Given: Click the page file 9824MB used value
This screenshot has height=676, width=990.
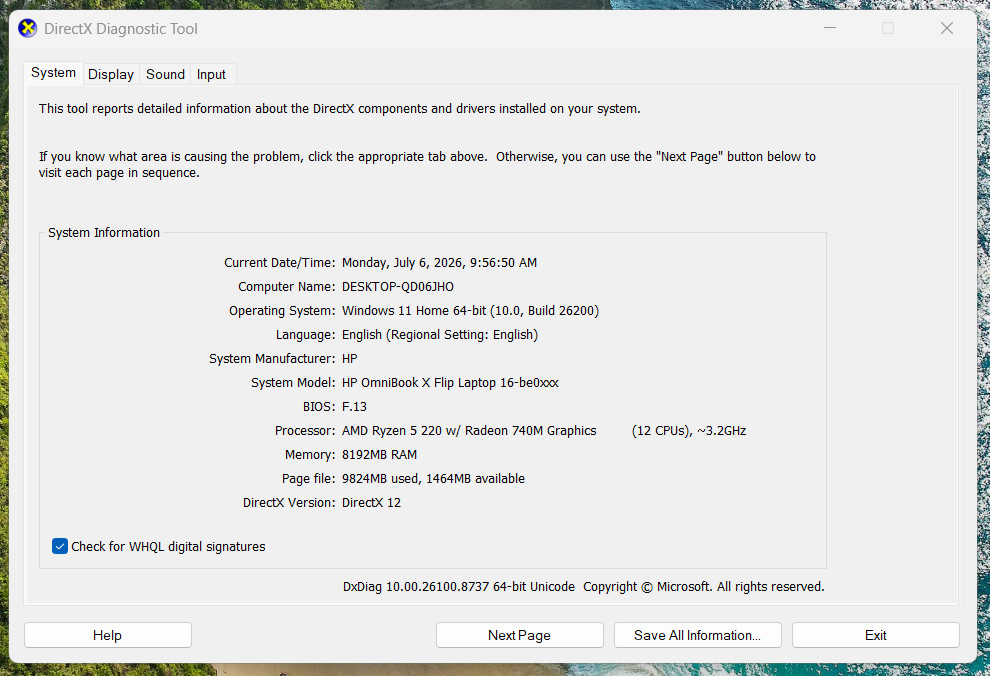Looking at the screenshot, I should (433, 478).
